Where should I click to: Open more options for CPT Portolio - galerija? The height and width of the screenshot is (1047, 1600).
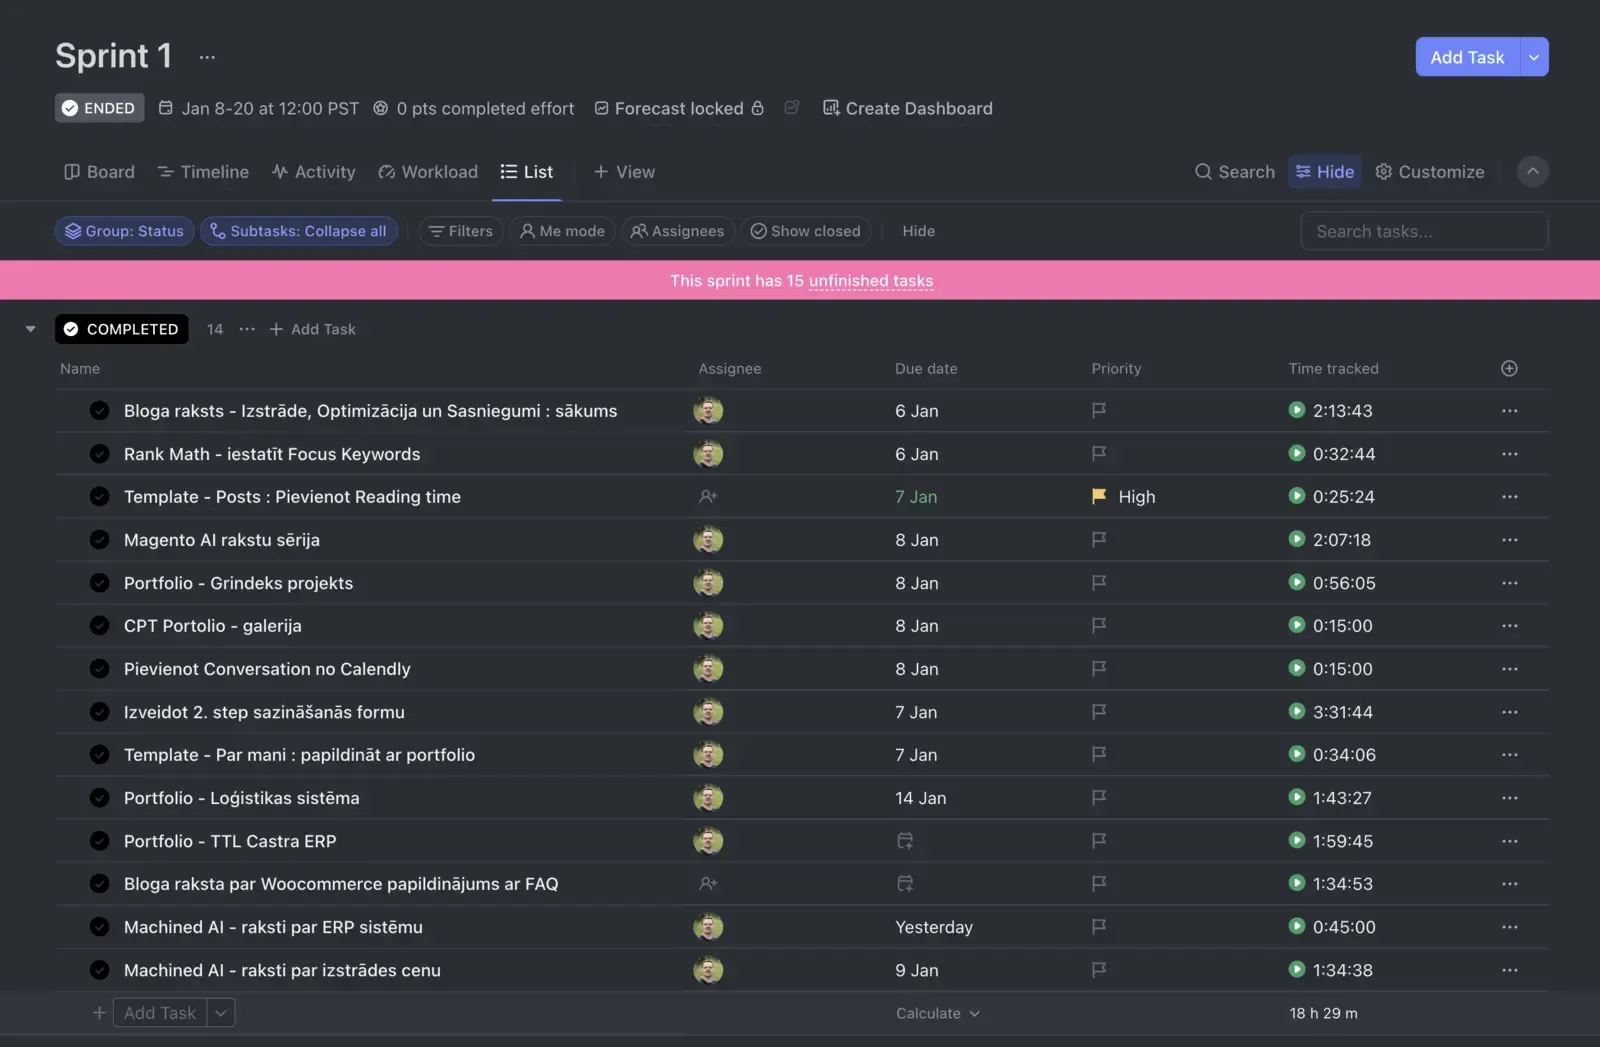1509,625
